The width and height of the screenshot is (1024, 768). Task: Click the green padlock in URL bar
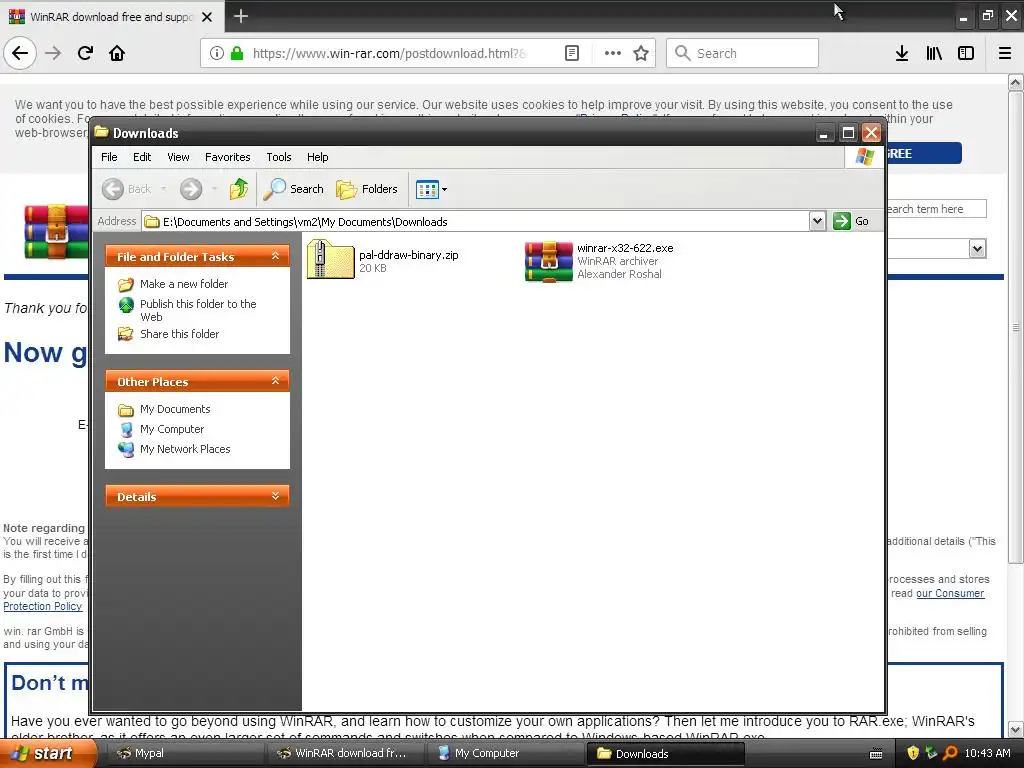[237, 53]
